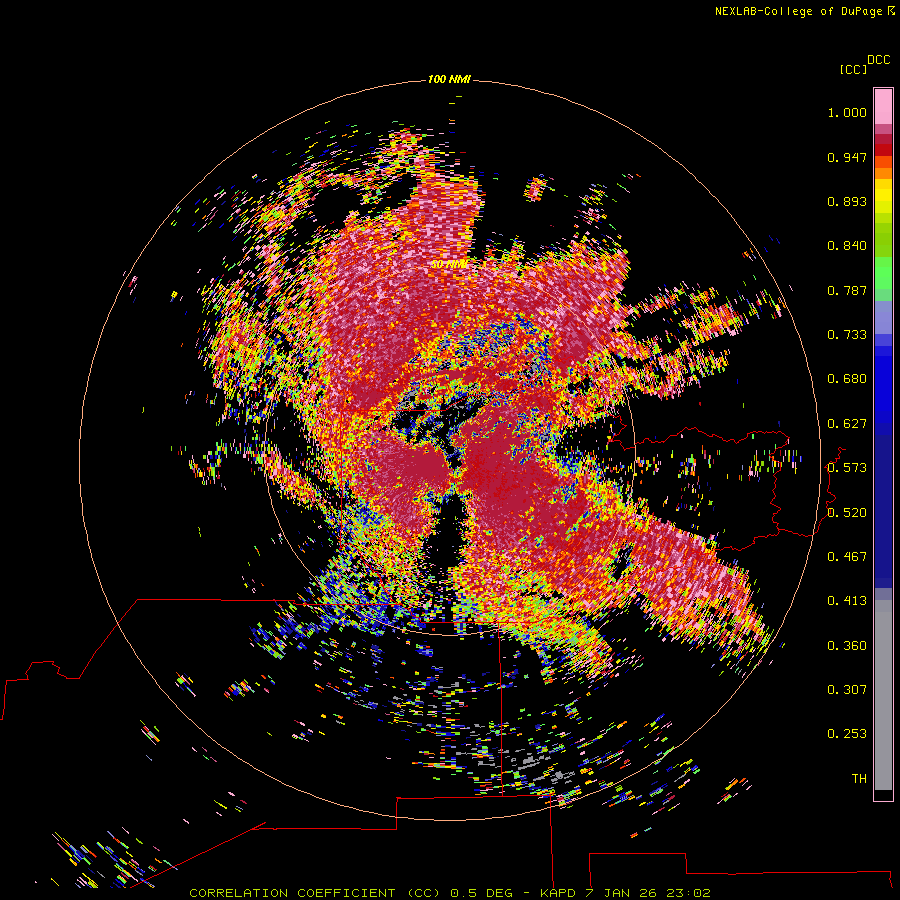Screen dimensions: 900x900
Task: Select the 0.413 scale value
Action: coord(847,601)
